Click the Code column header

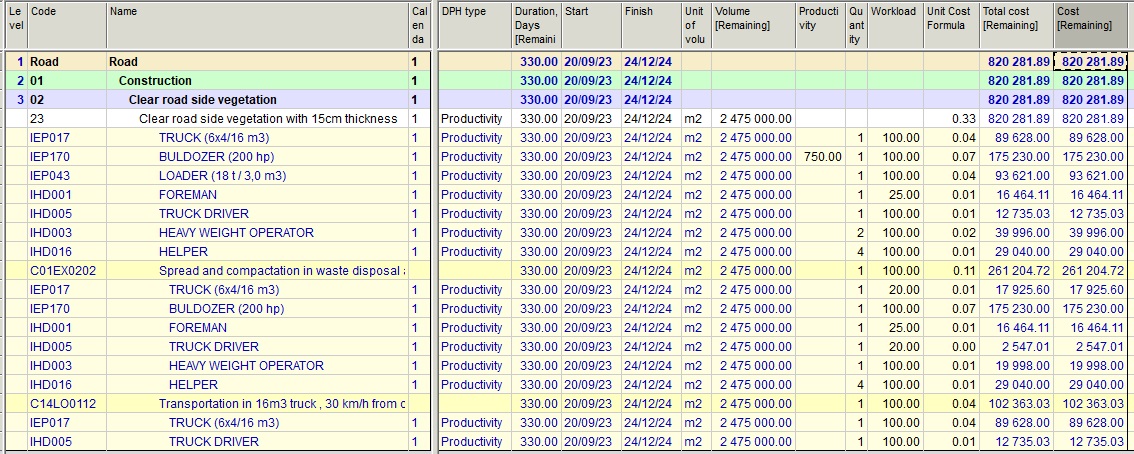click(67, 25)
